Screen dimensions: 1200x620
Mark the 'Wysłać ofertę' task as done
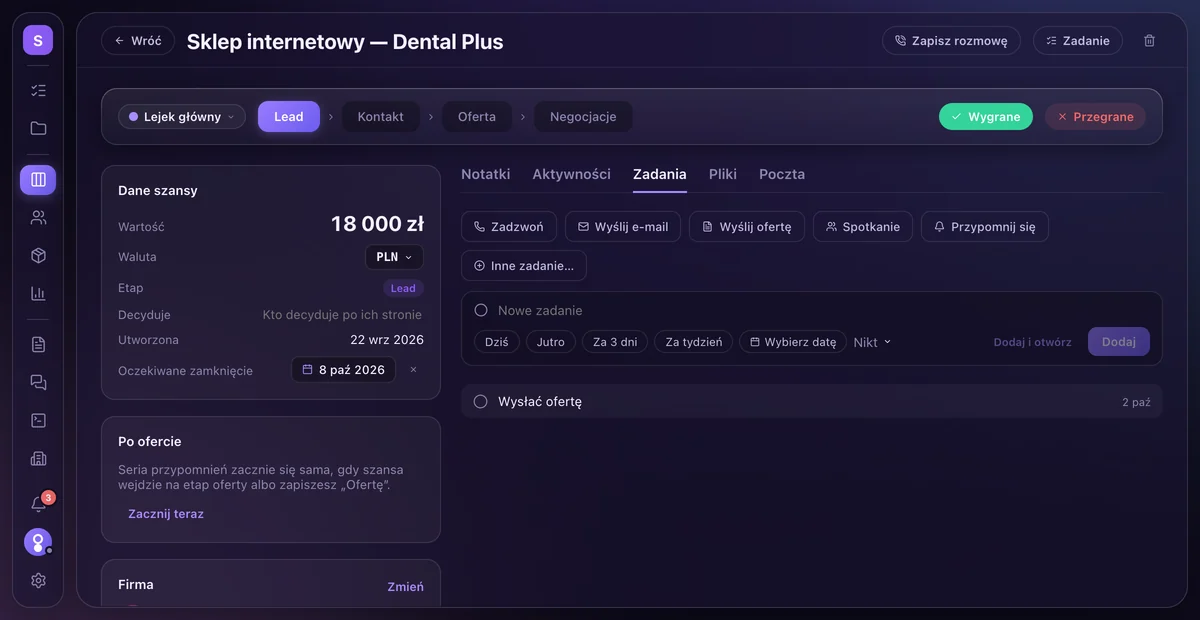click(480, 401)
